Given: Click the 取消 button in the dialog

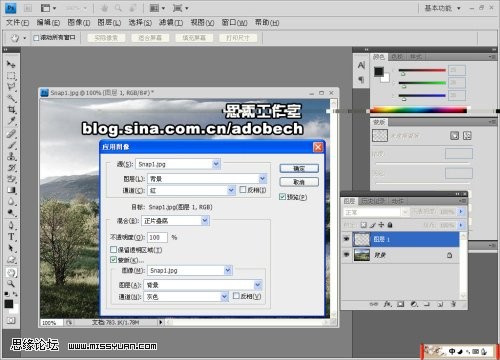Looking at the screenshot, I should [x=299, y=182].
